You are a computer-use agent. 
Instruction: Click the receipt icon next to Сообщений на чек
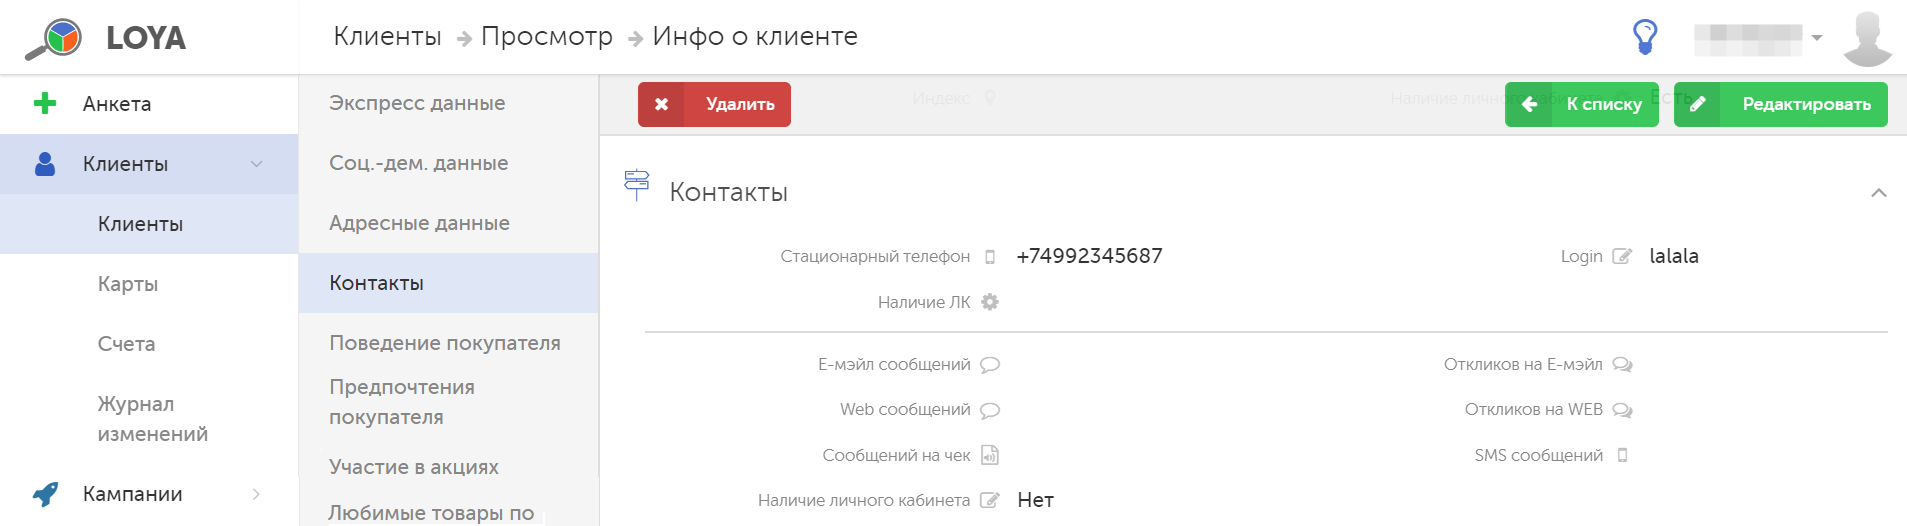[990, 455]
